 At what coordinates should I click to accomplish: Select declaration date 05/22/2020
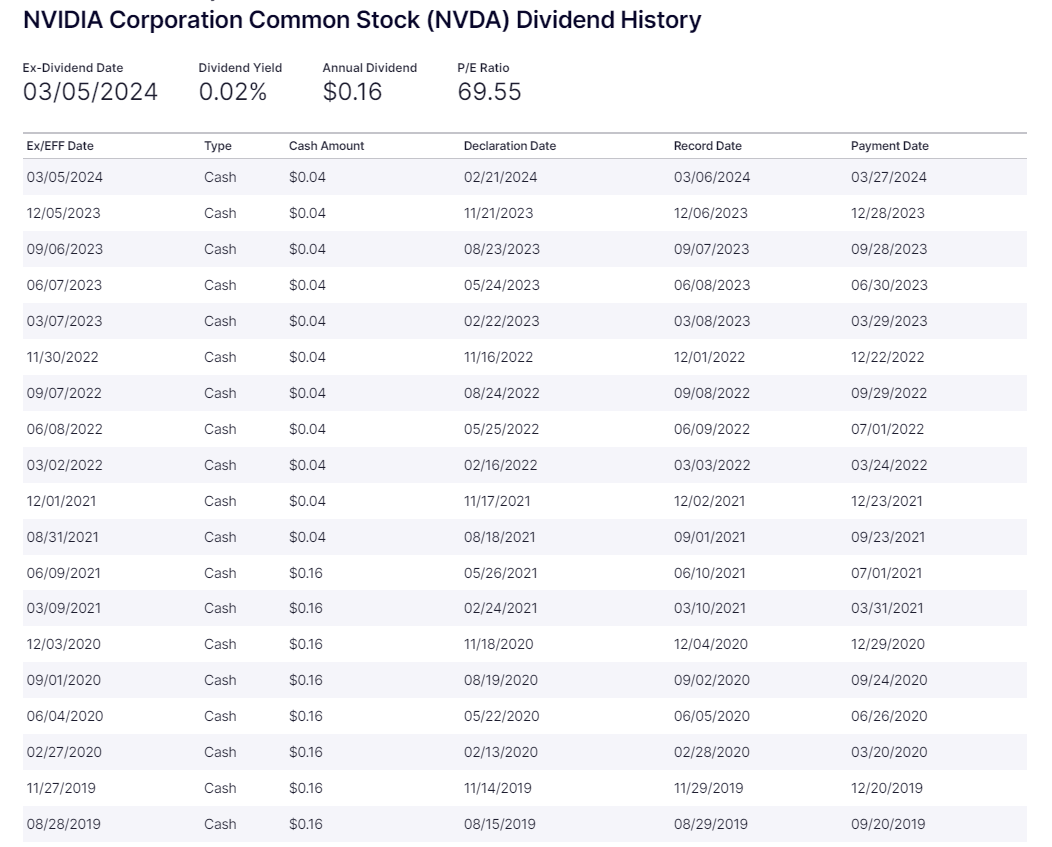pyautogui.click(x=502, y=717)
